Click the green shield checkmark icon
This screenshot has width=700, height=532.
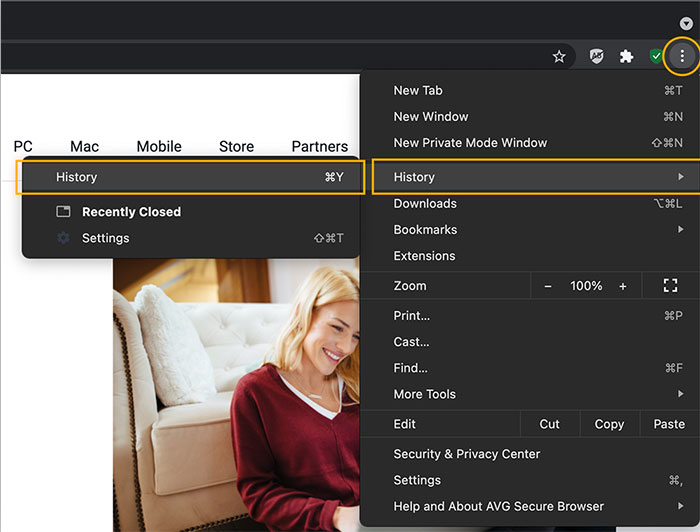click(x=656, y=57)
